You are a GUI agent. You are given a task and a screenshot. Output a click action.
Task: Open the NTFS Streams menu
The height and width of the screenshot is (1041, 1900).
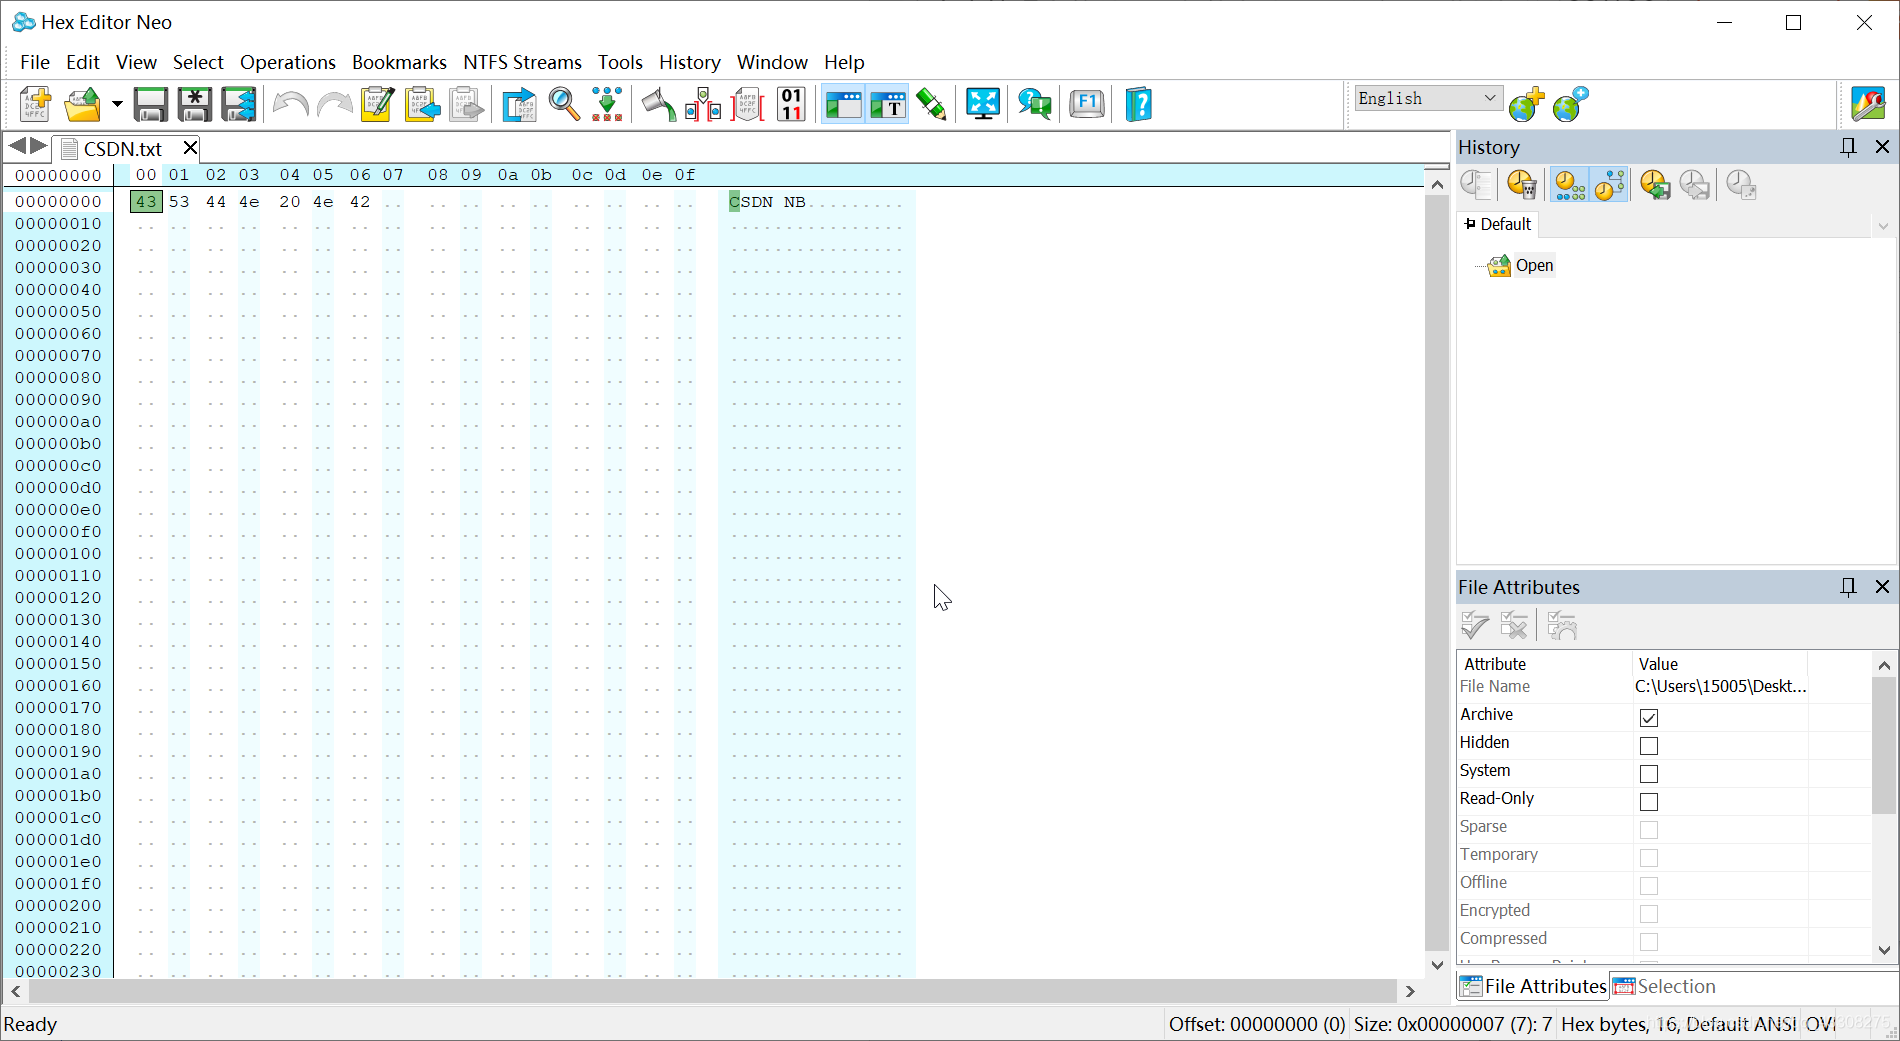tap(522, 62)
